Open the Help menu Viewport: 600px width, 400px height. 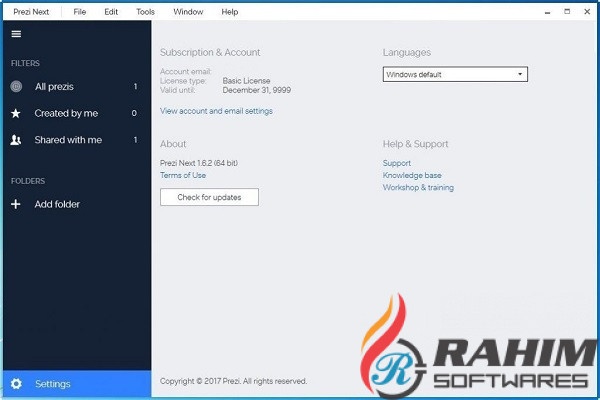230,12
